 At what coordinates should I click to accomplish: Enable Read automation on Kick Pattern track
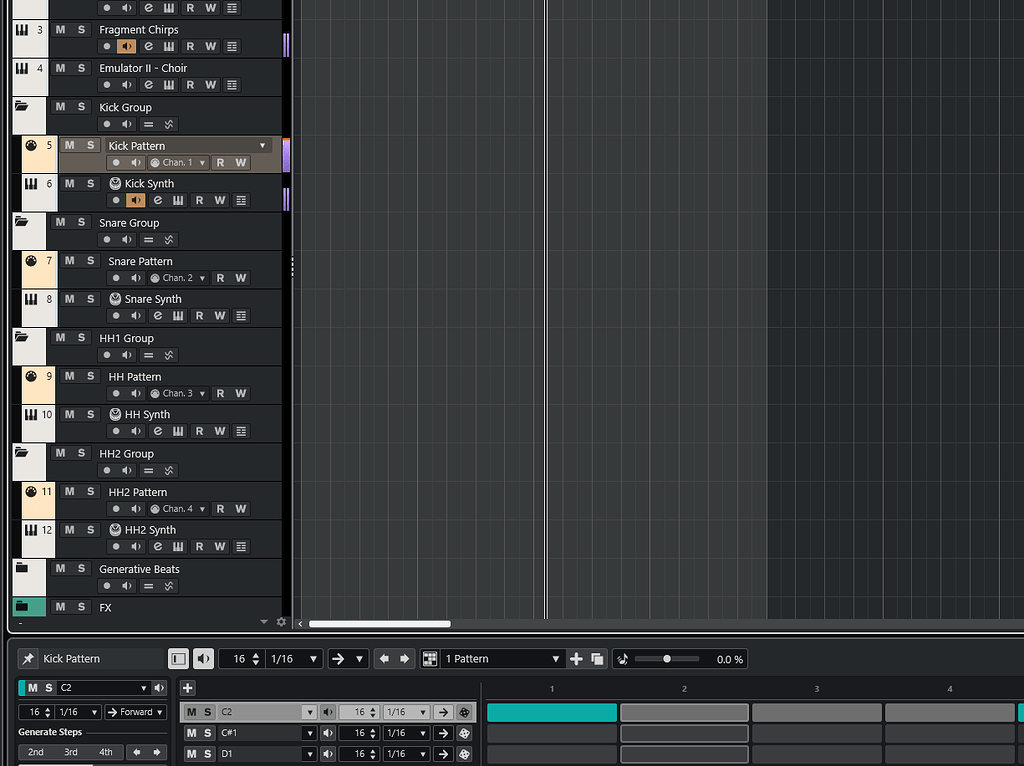pos(219,162)
